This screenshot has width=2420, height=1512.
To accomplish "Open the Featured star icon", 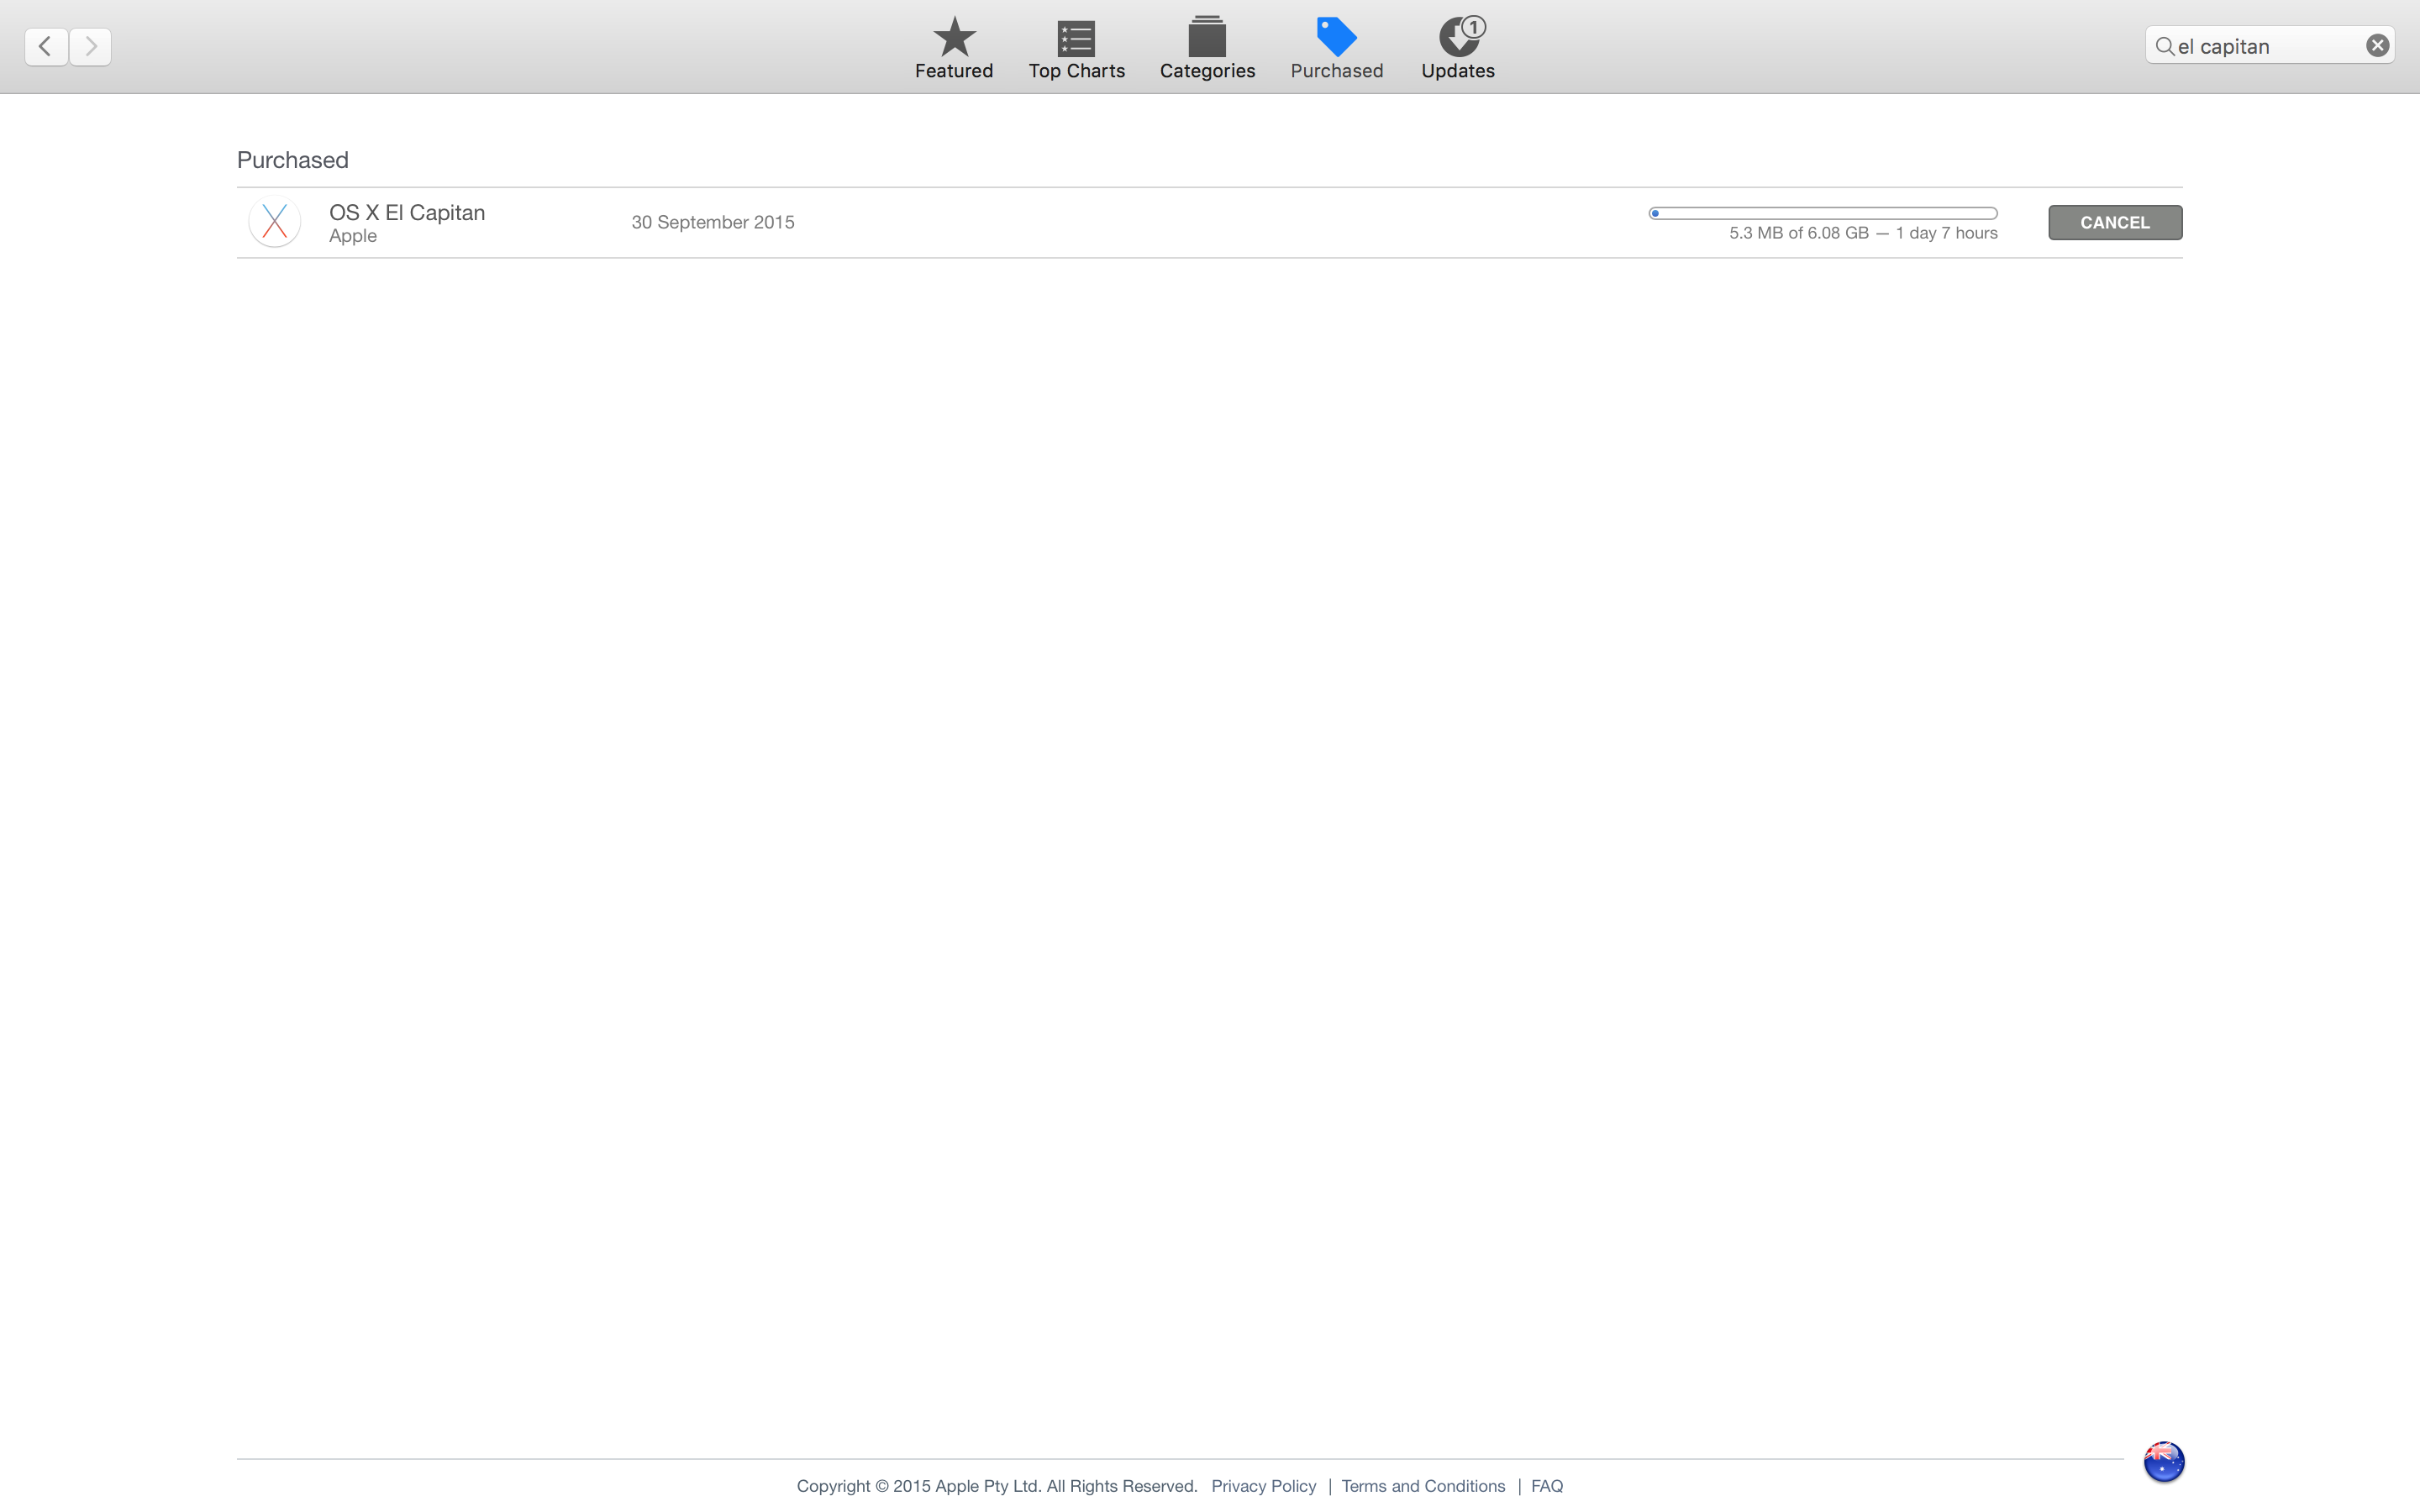I will tap(953, 38).
